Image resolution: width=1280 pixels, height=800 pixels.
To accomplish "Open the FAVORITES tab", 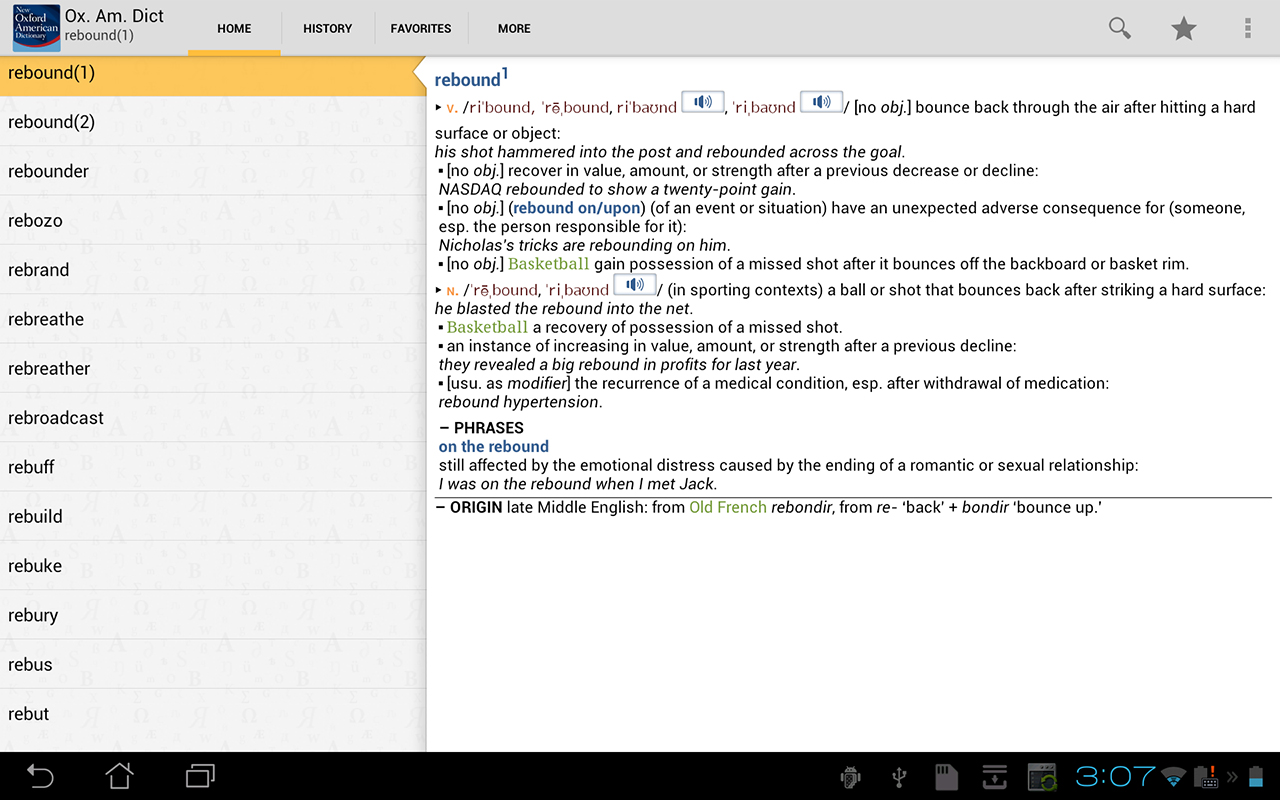I will tap(421, 28).
